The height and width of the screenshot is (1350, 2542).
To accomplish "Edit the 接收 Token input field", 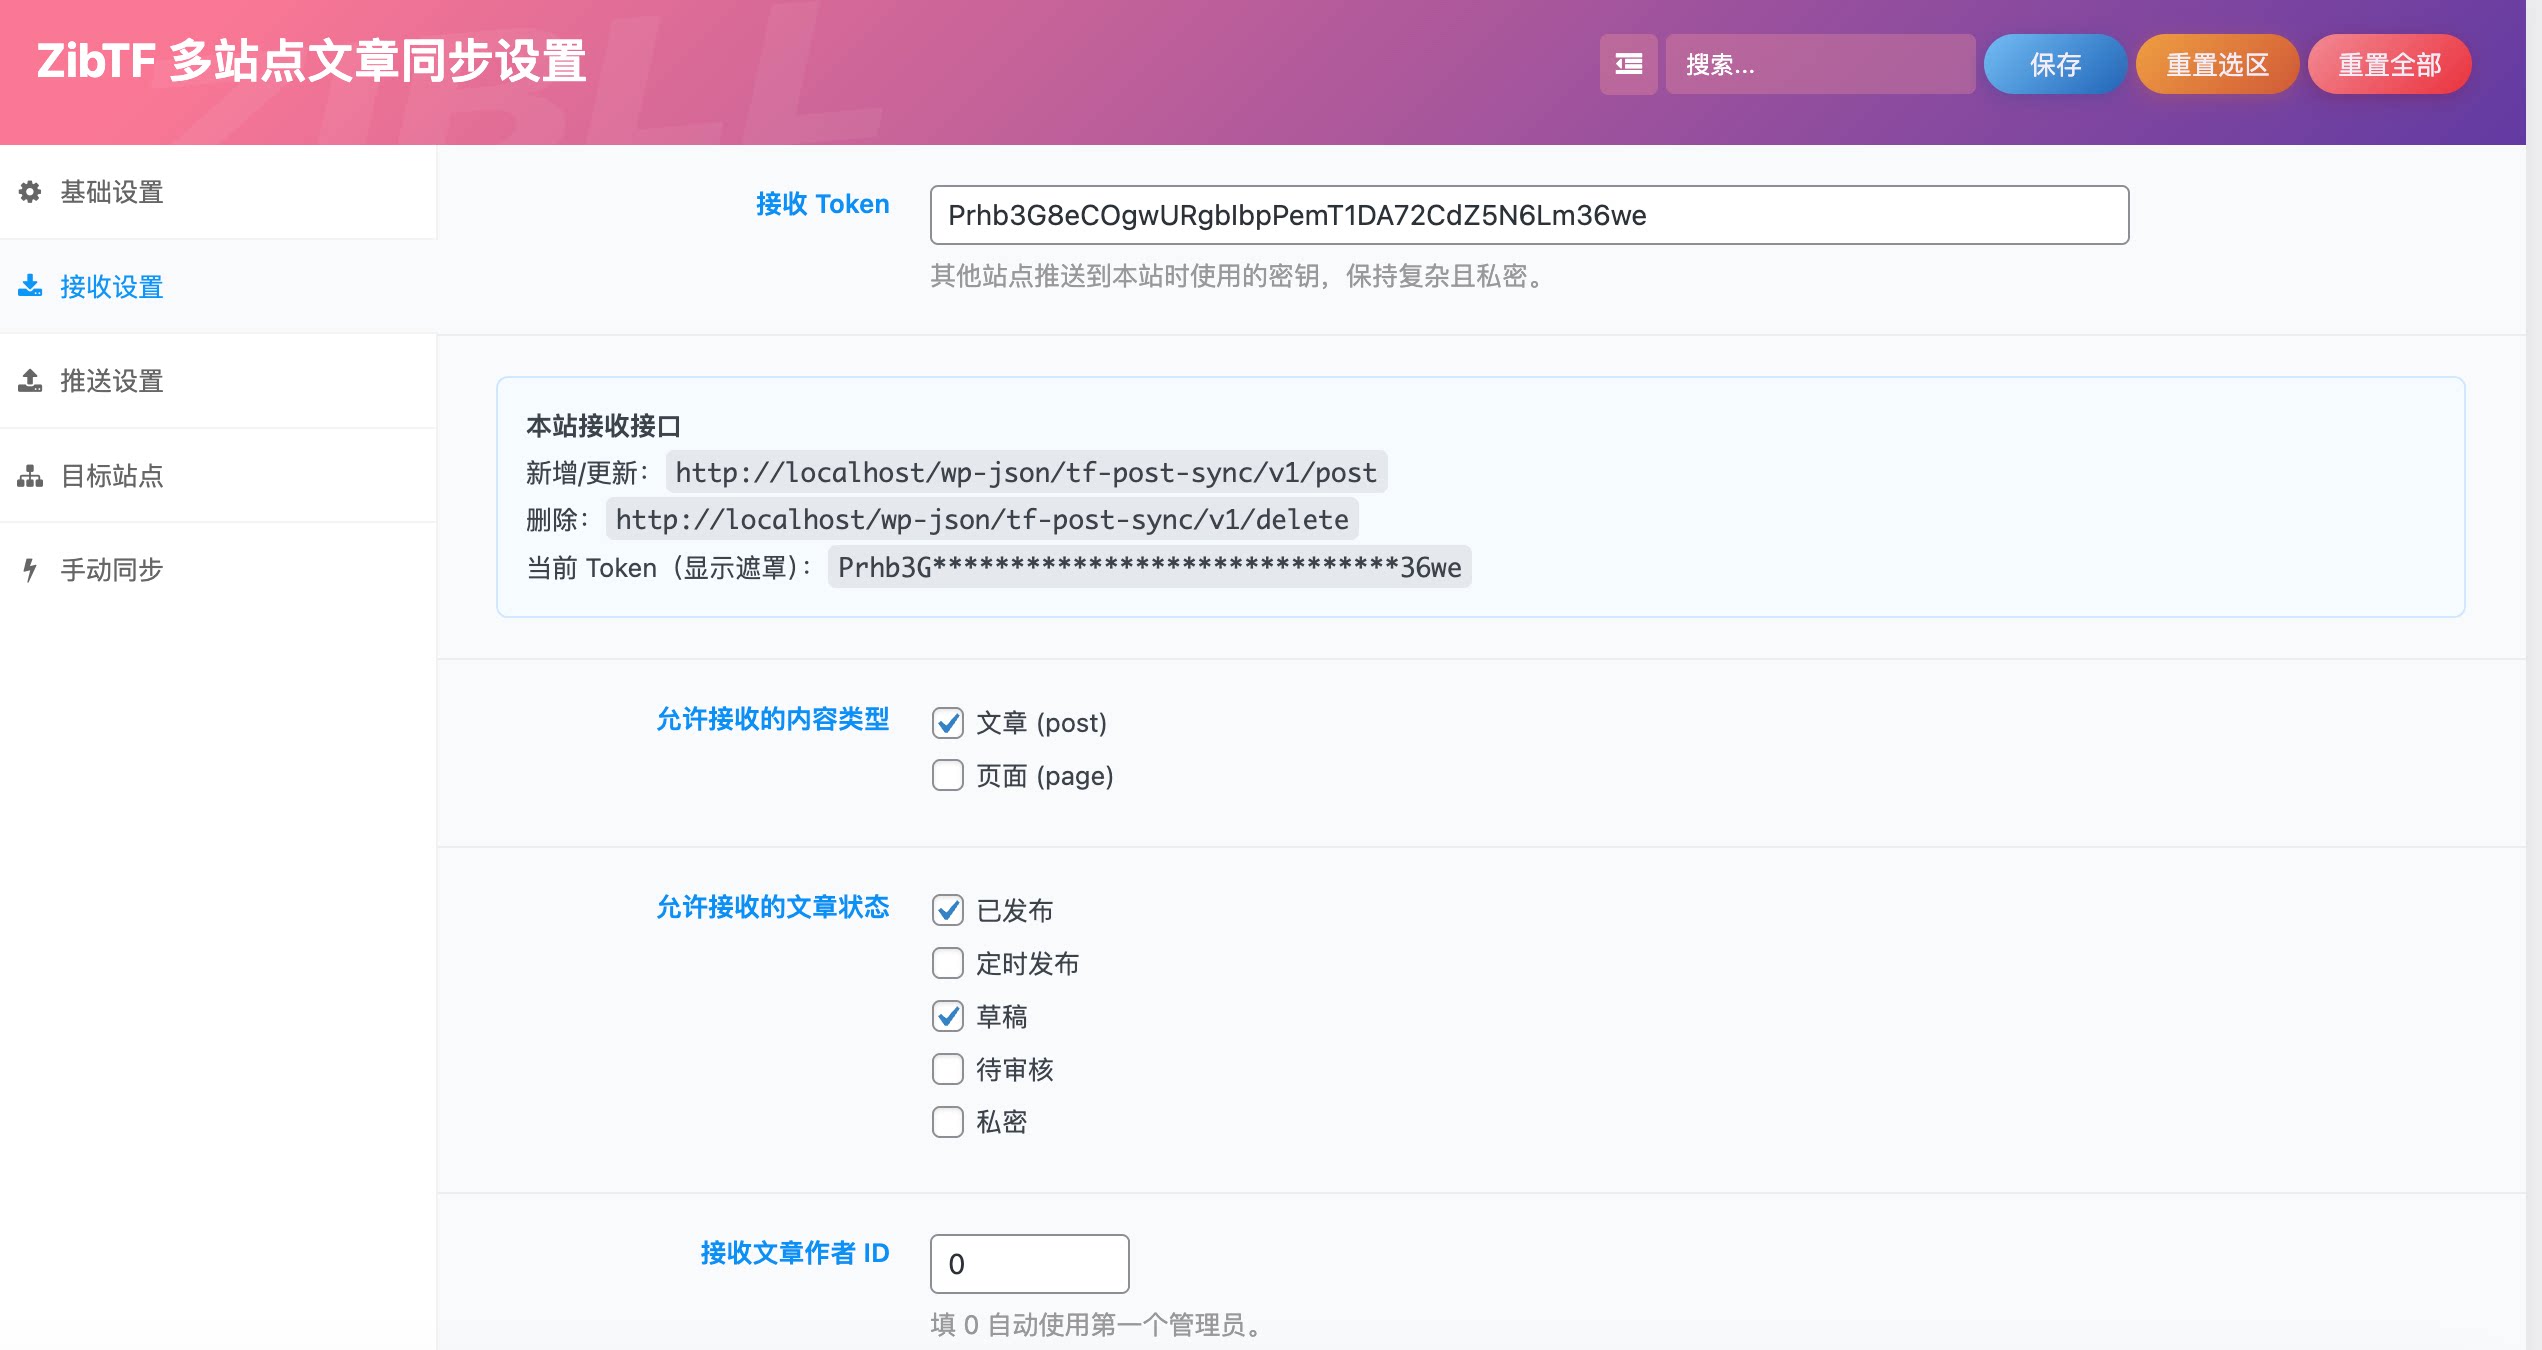I will 1528,214.
